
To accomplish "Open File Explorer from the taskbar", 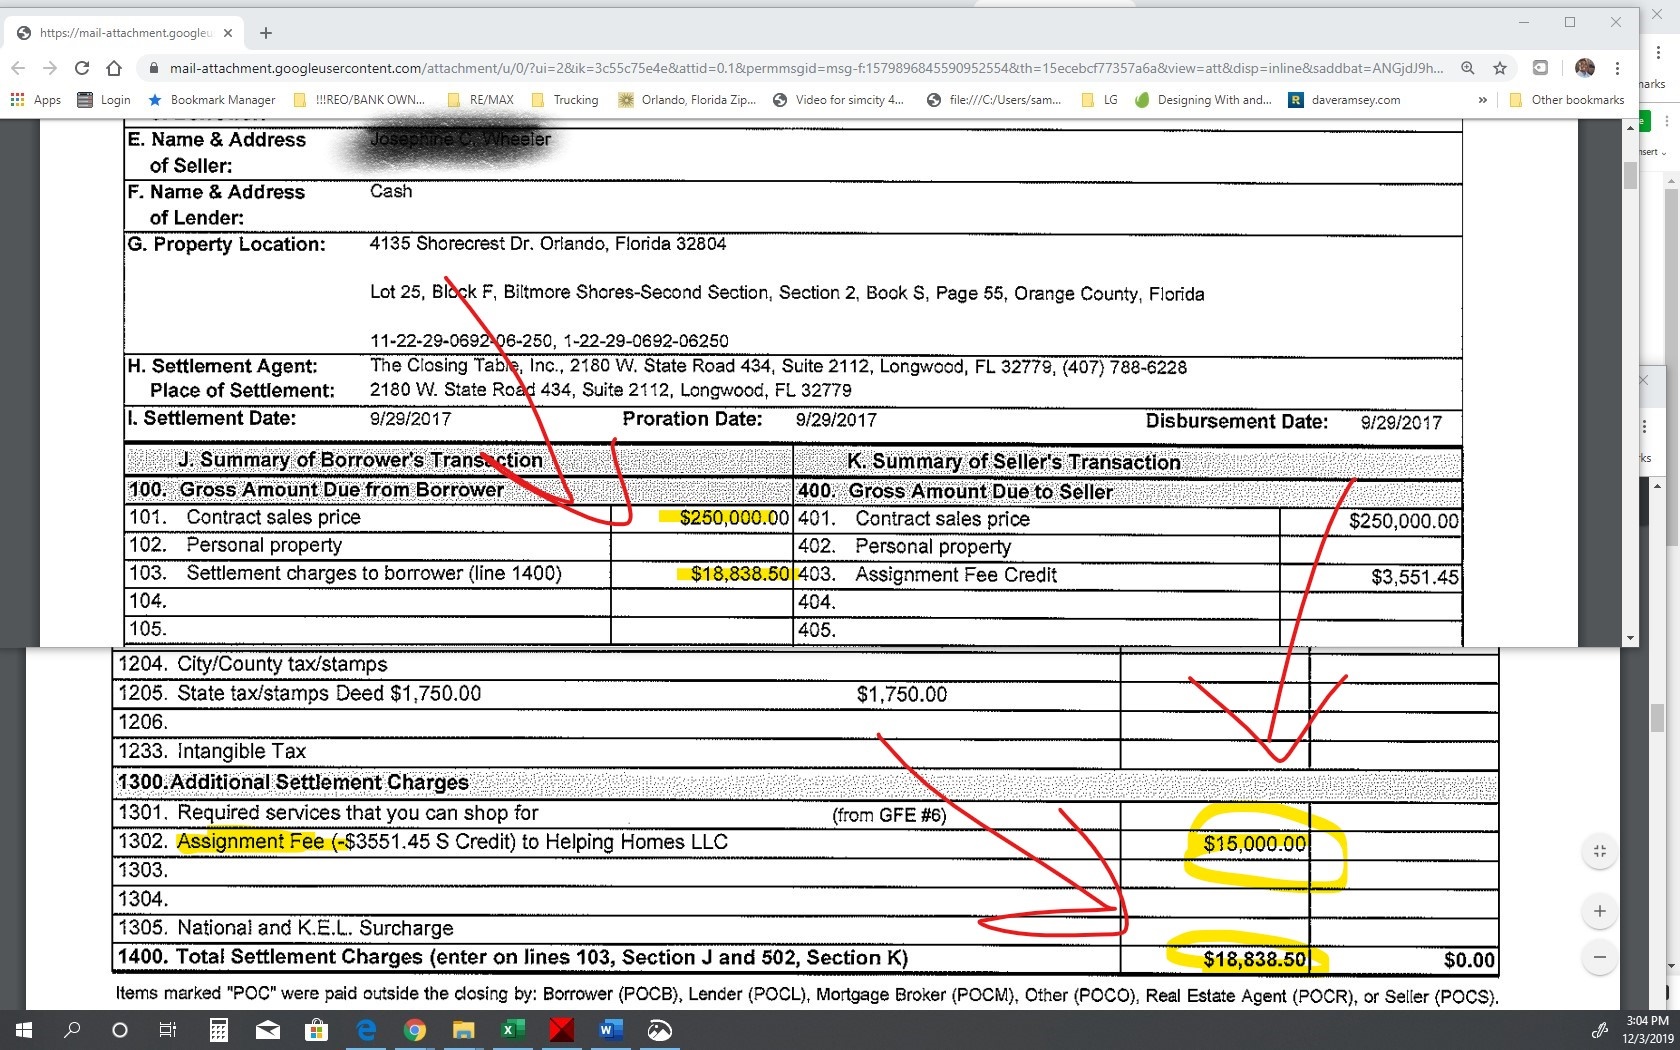I will pyautogui.click(x=463, y=1030).
